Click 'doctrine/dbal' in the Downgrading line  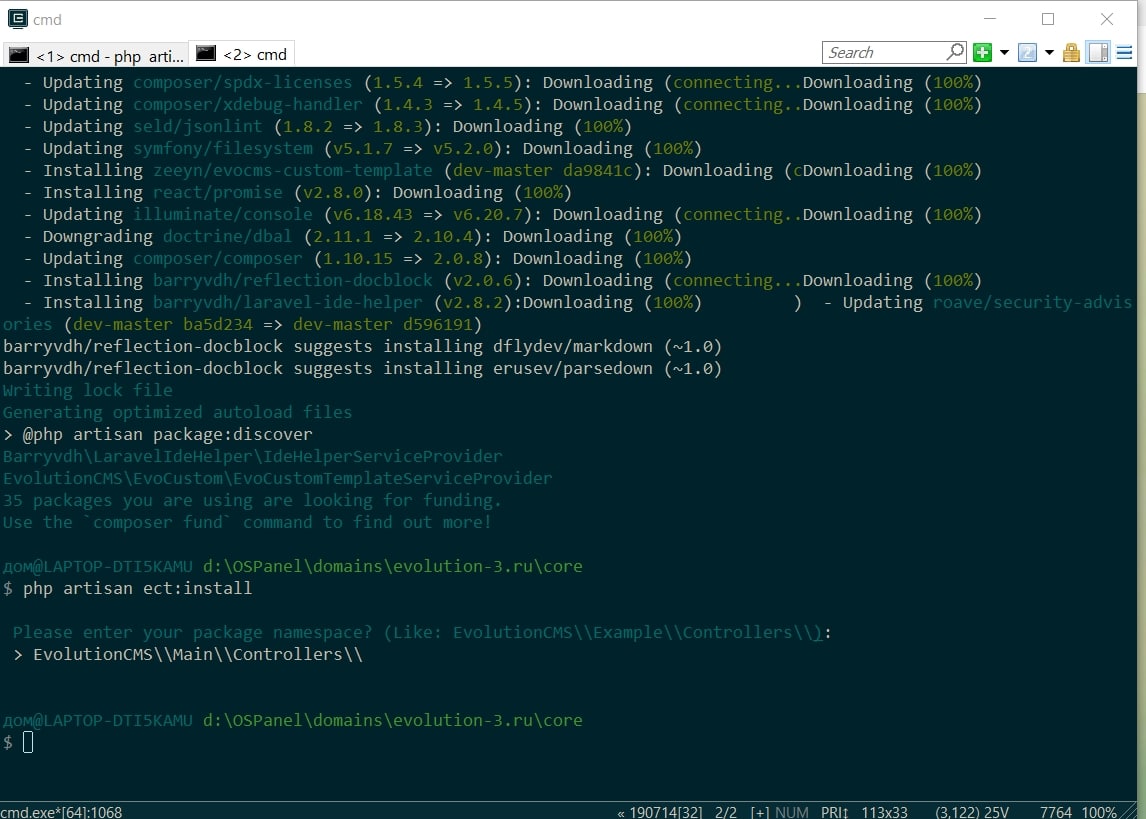[227, 237]
